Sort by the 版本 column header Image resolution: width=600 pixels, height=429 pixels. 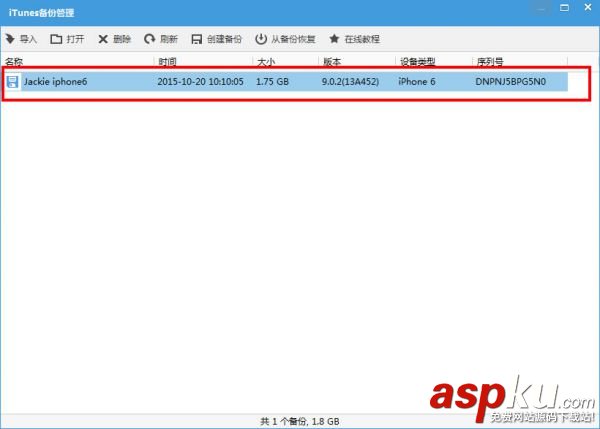(332, 62)
